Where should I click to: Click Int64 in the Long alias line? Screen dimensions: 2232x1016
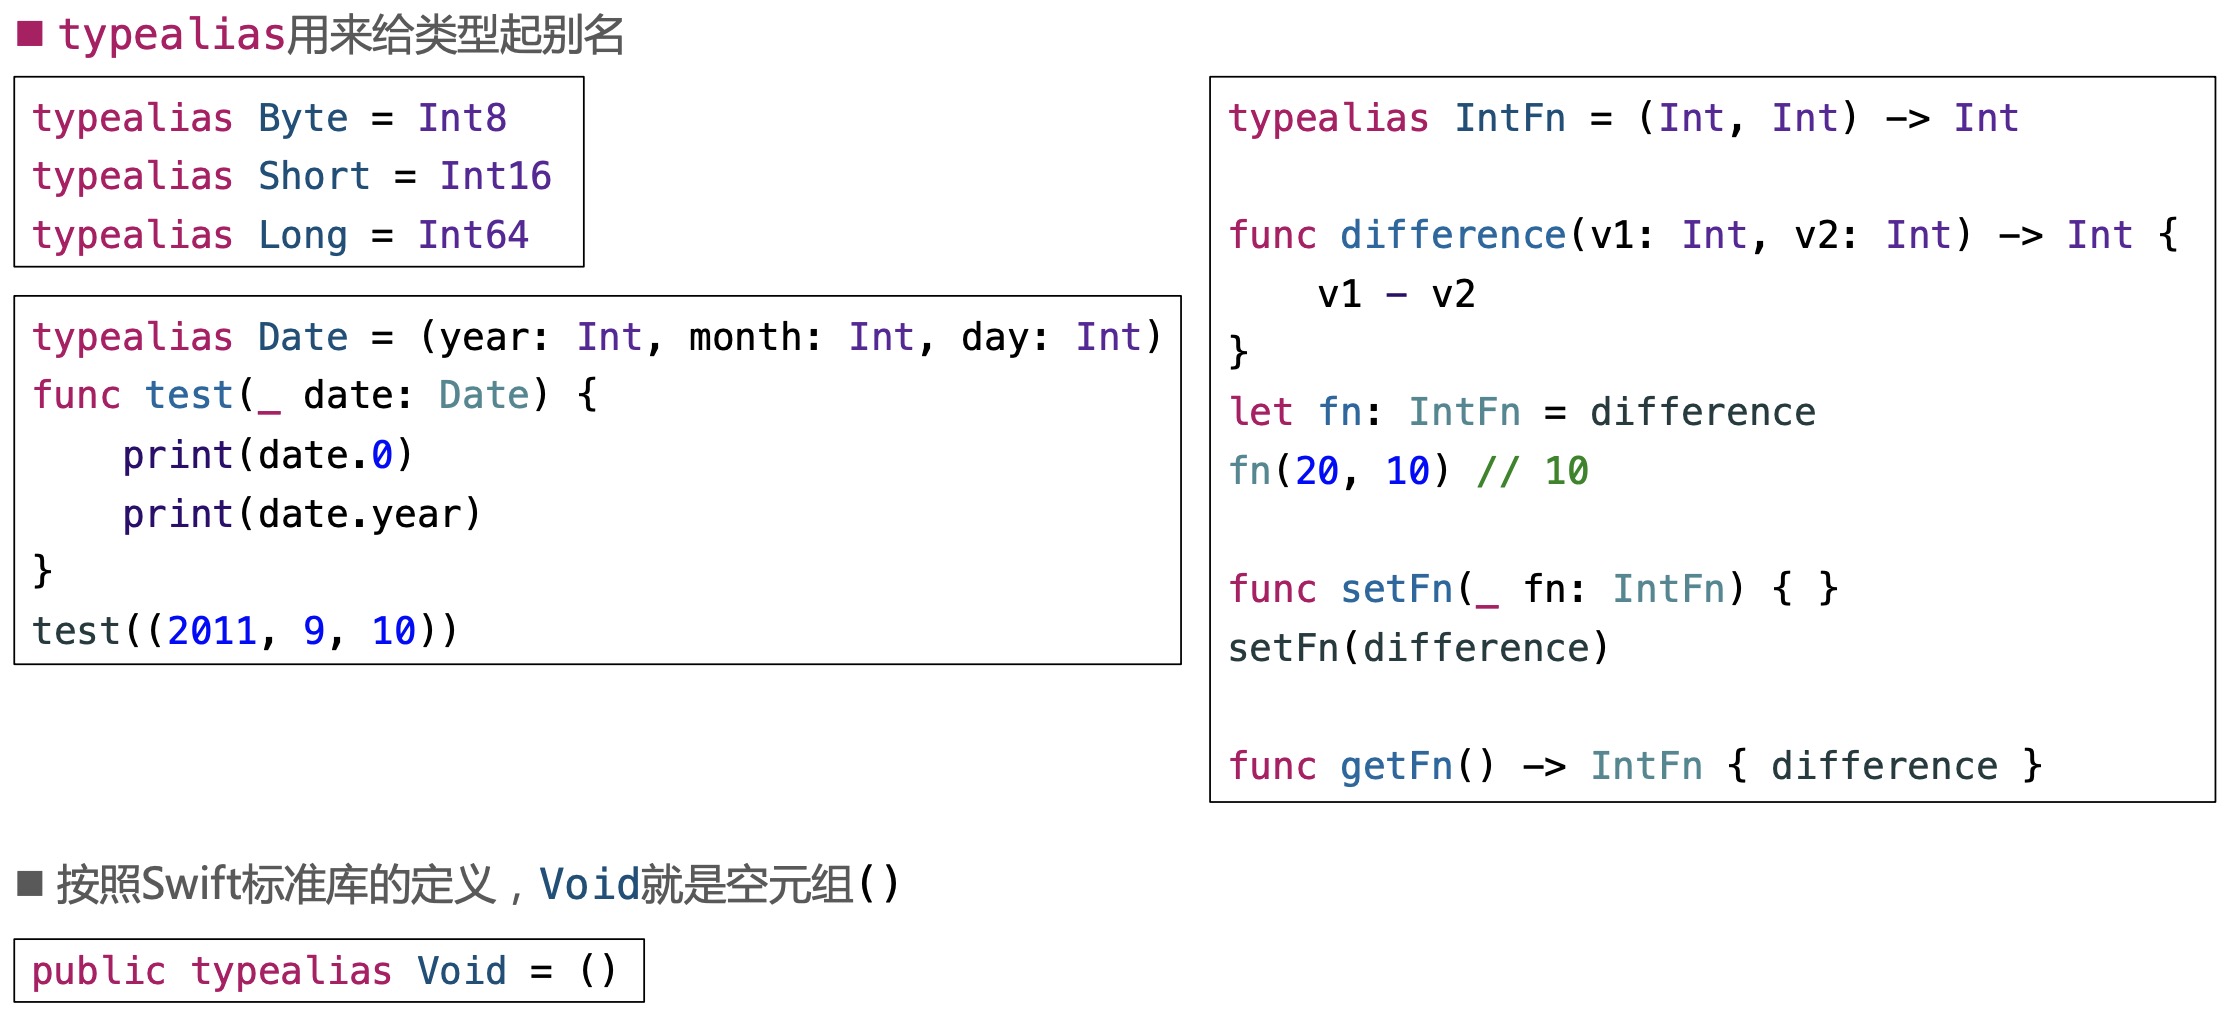tap(473, 235)
